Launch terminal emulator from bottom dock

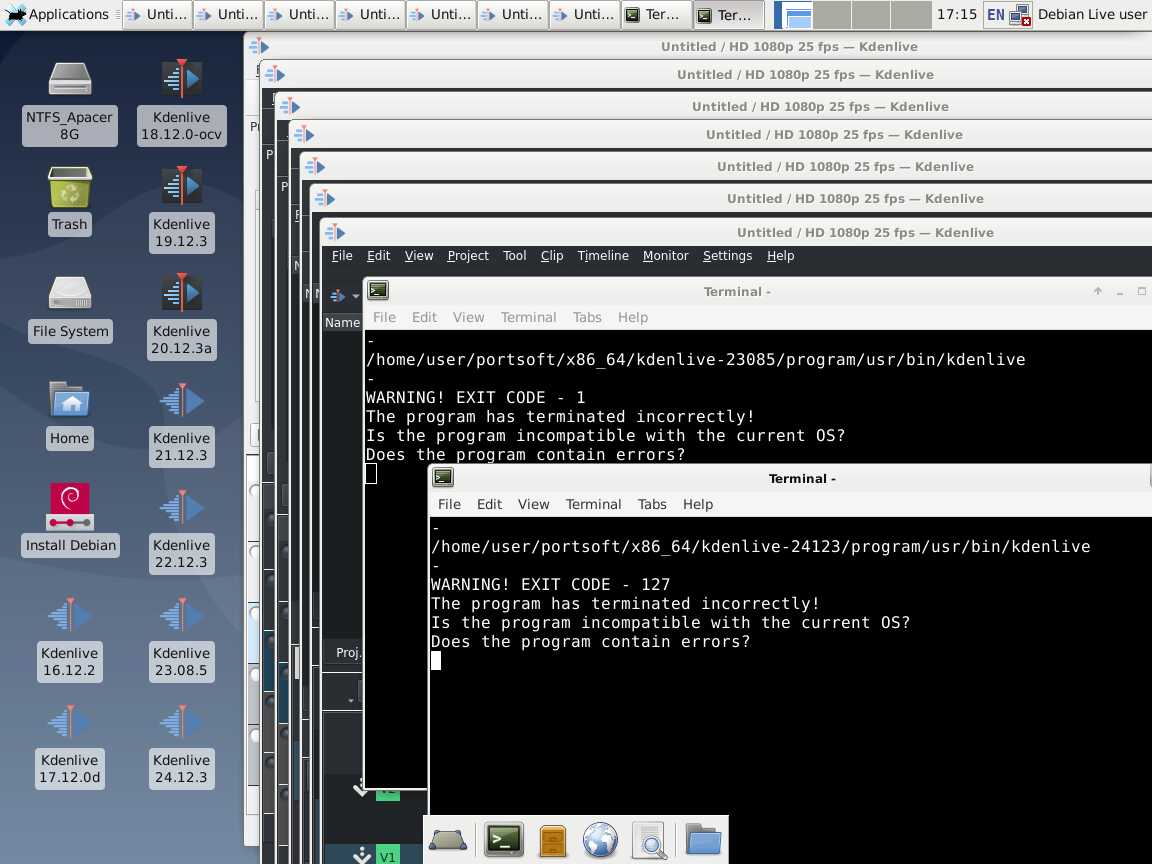click(x=503, y=840)
